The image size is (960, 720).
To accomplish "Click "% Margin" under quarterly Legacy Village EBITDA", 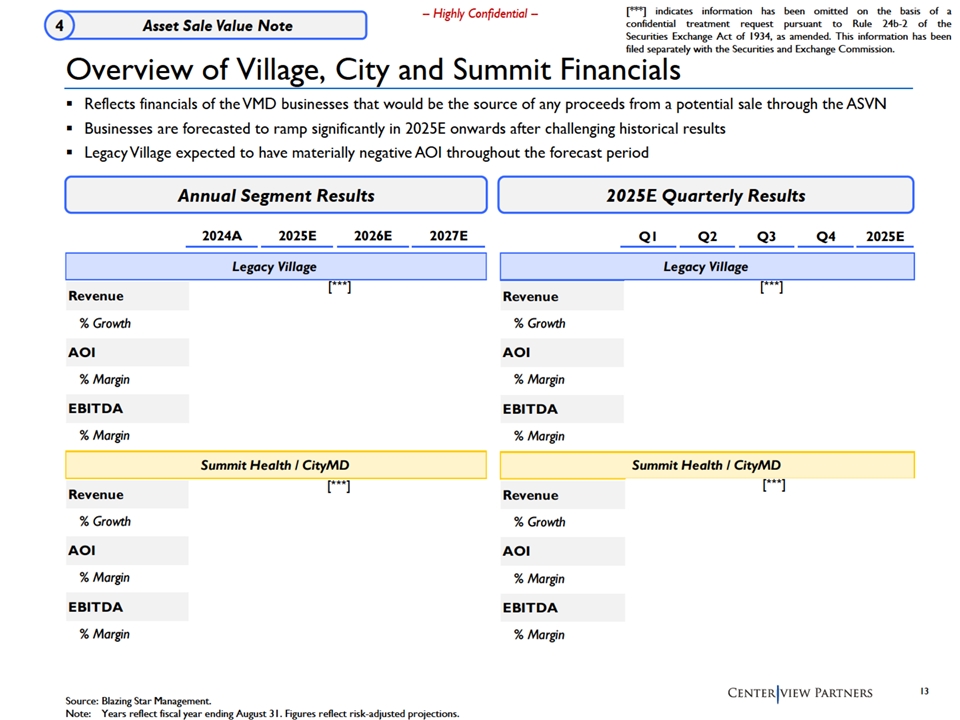I will pyautogui.click(x=539, y=436).
